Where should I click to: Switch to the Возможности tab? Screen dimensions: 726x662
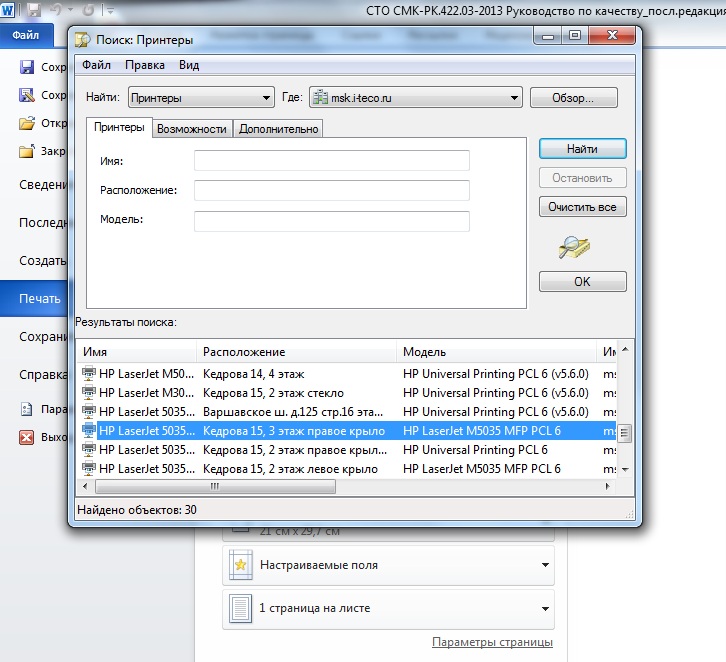point(192,129)
